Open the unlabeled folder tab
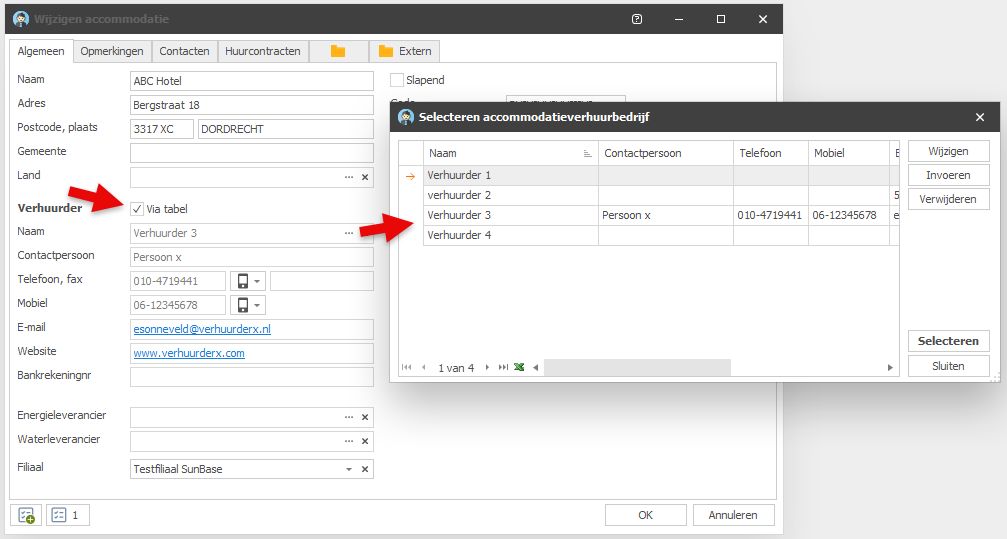1007x539 pixels. [x=338, y=51]
